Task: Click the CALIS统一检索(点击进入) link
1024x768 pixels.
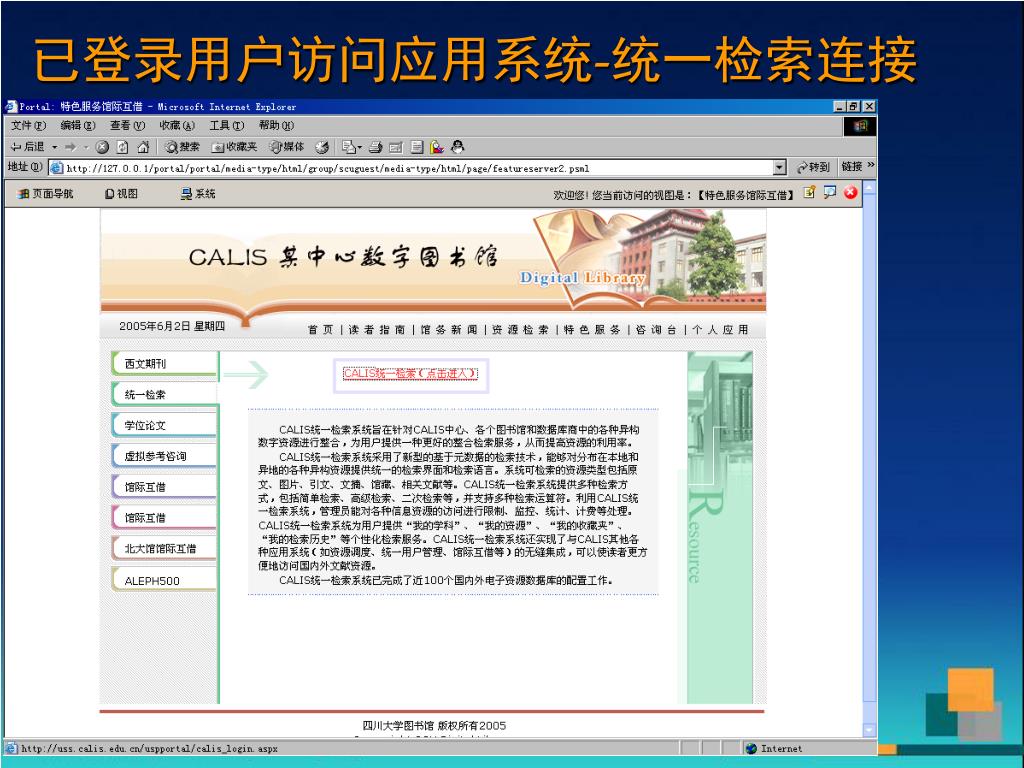Action: (x=410, y=374)
